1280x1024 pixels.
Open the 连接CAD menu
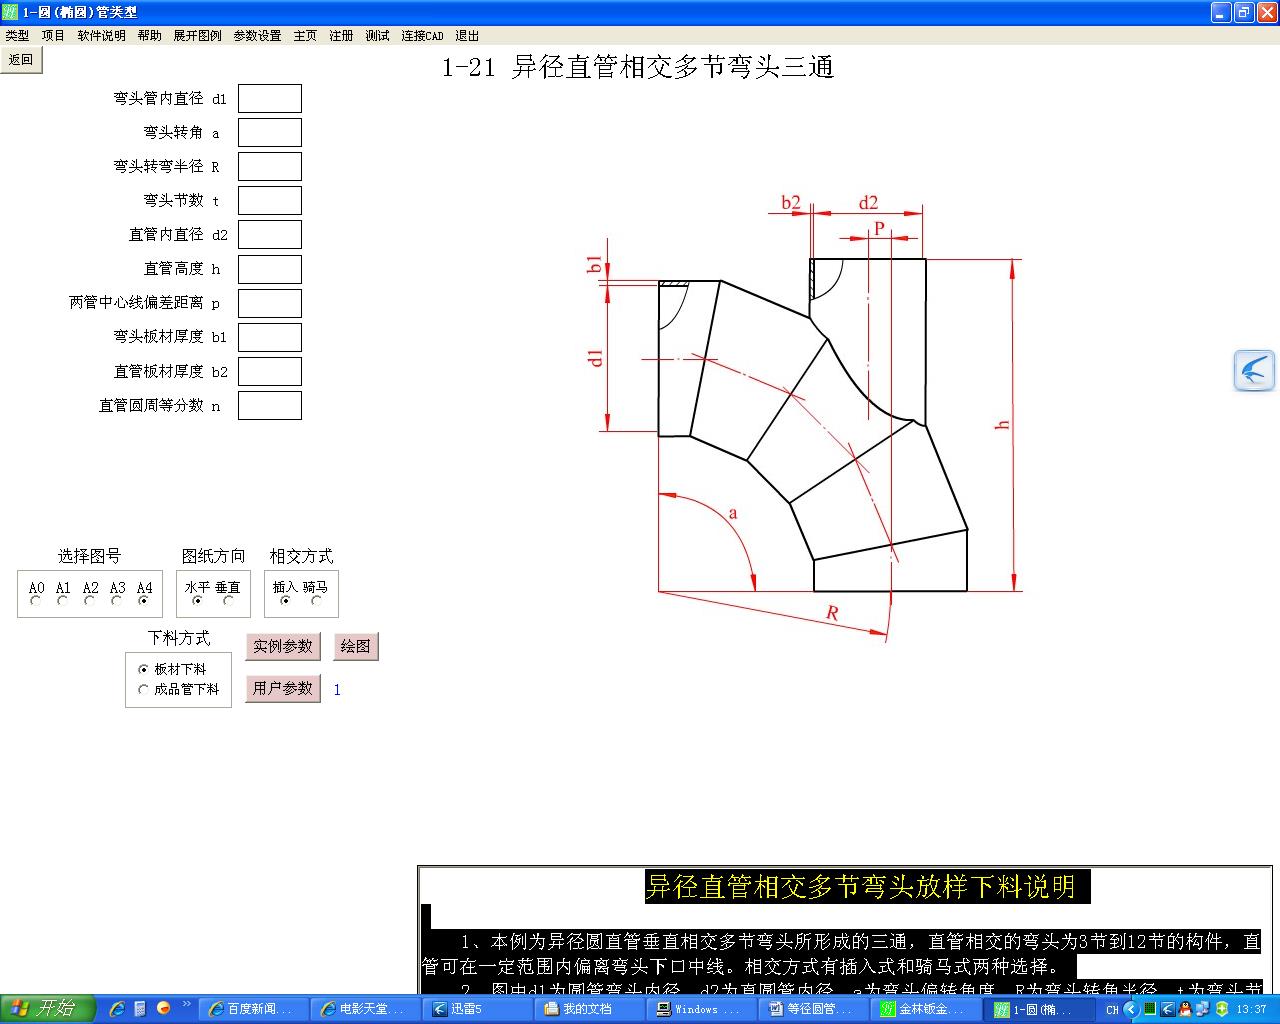point(422,35)
